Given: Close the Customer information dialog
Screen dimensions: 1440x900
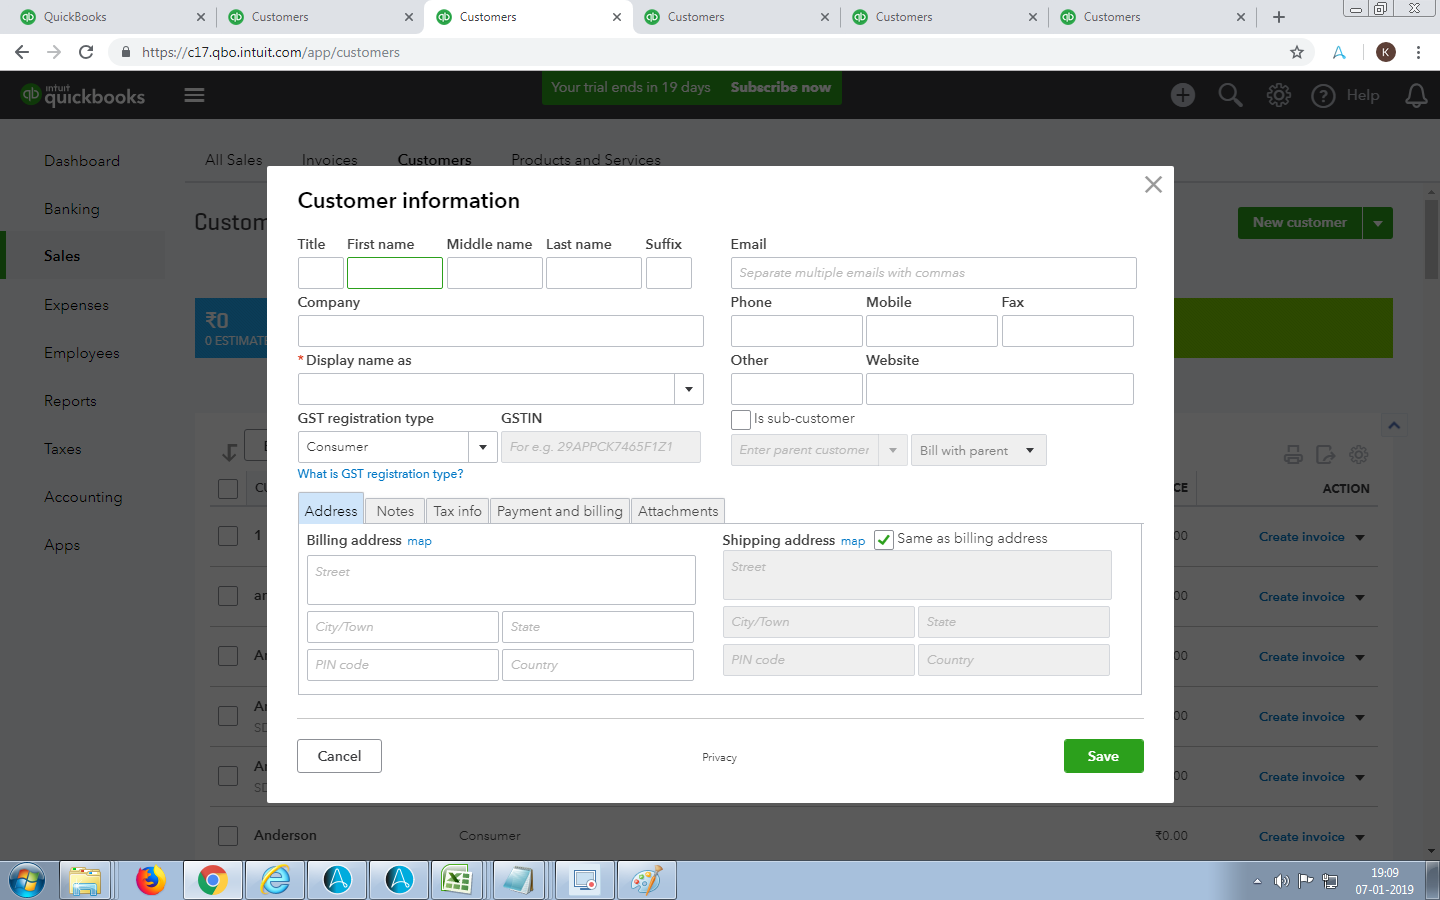Looking at the screenshot, I should [1153, 185].
